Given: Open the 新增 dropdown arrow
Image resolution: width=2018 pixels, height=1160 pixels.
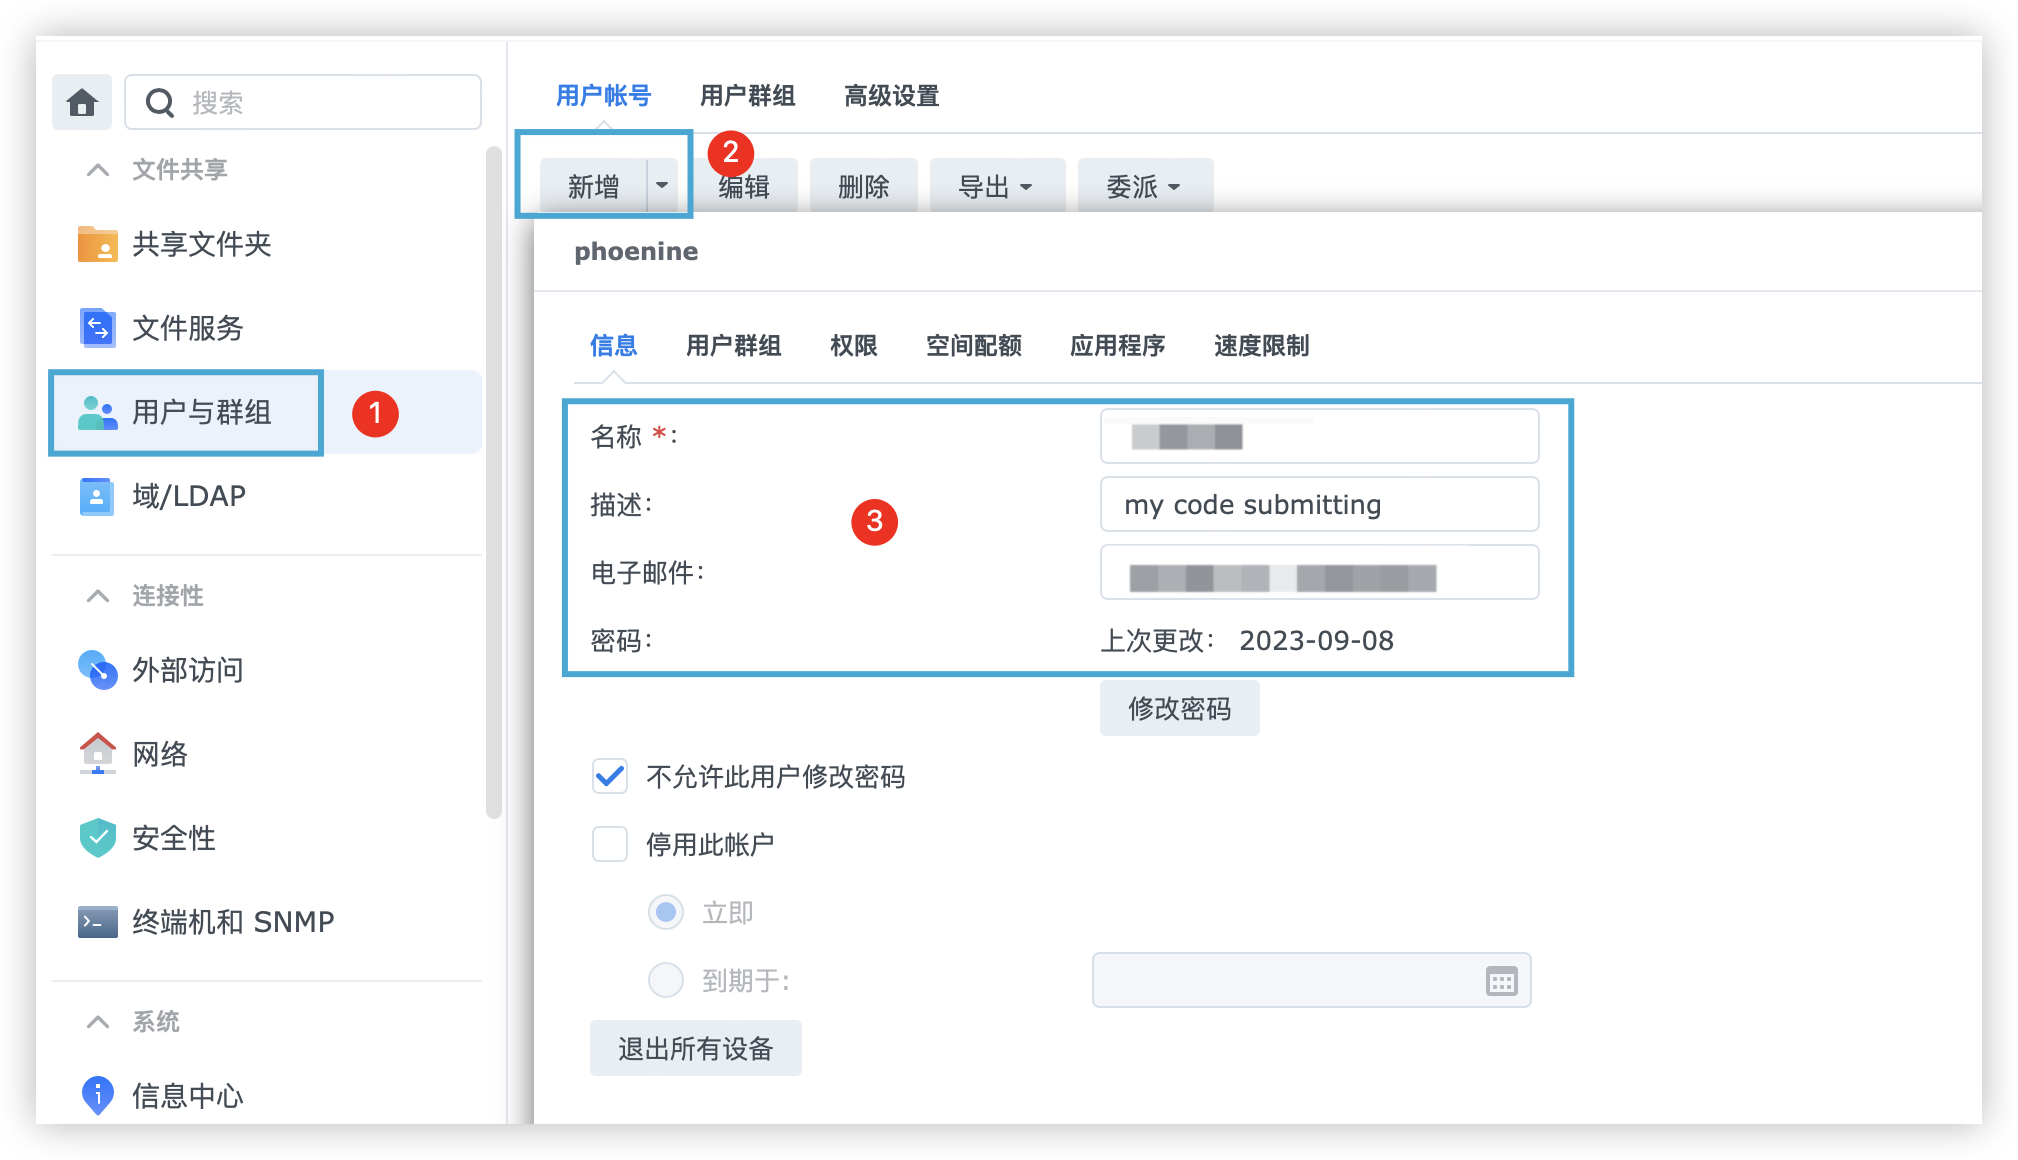Looking at the screenshot, I should [x=664, y=185].
